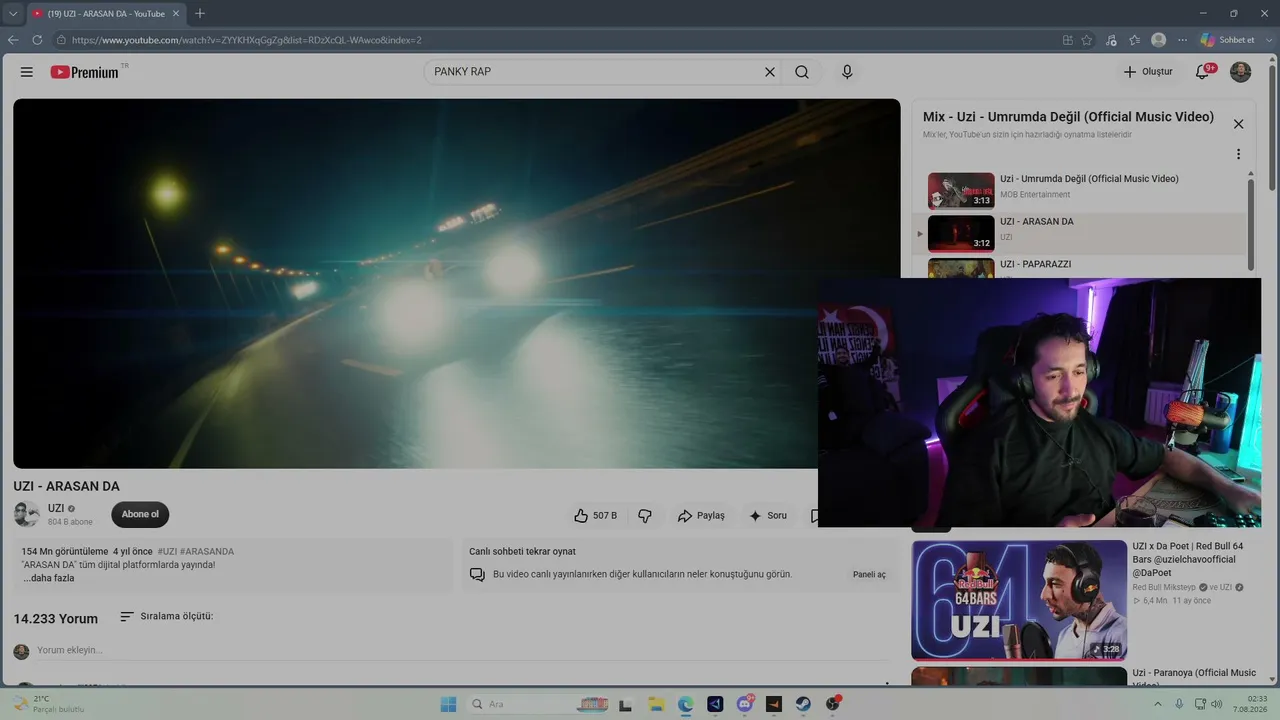Like the UZI - ARASAN DA video
The image size is (1280, 720).
596,516
